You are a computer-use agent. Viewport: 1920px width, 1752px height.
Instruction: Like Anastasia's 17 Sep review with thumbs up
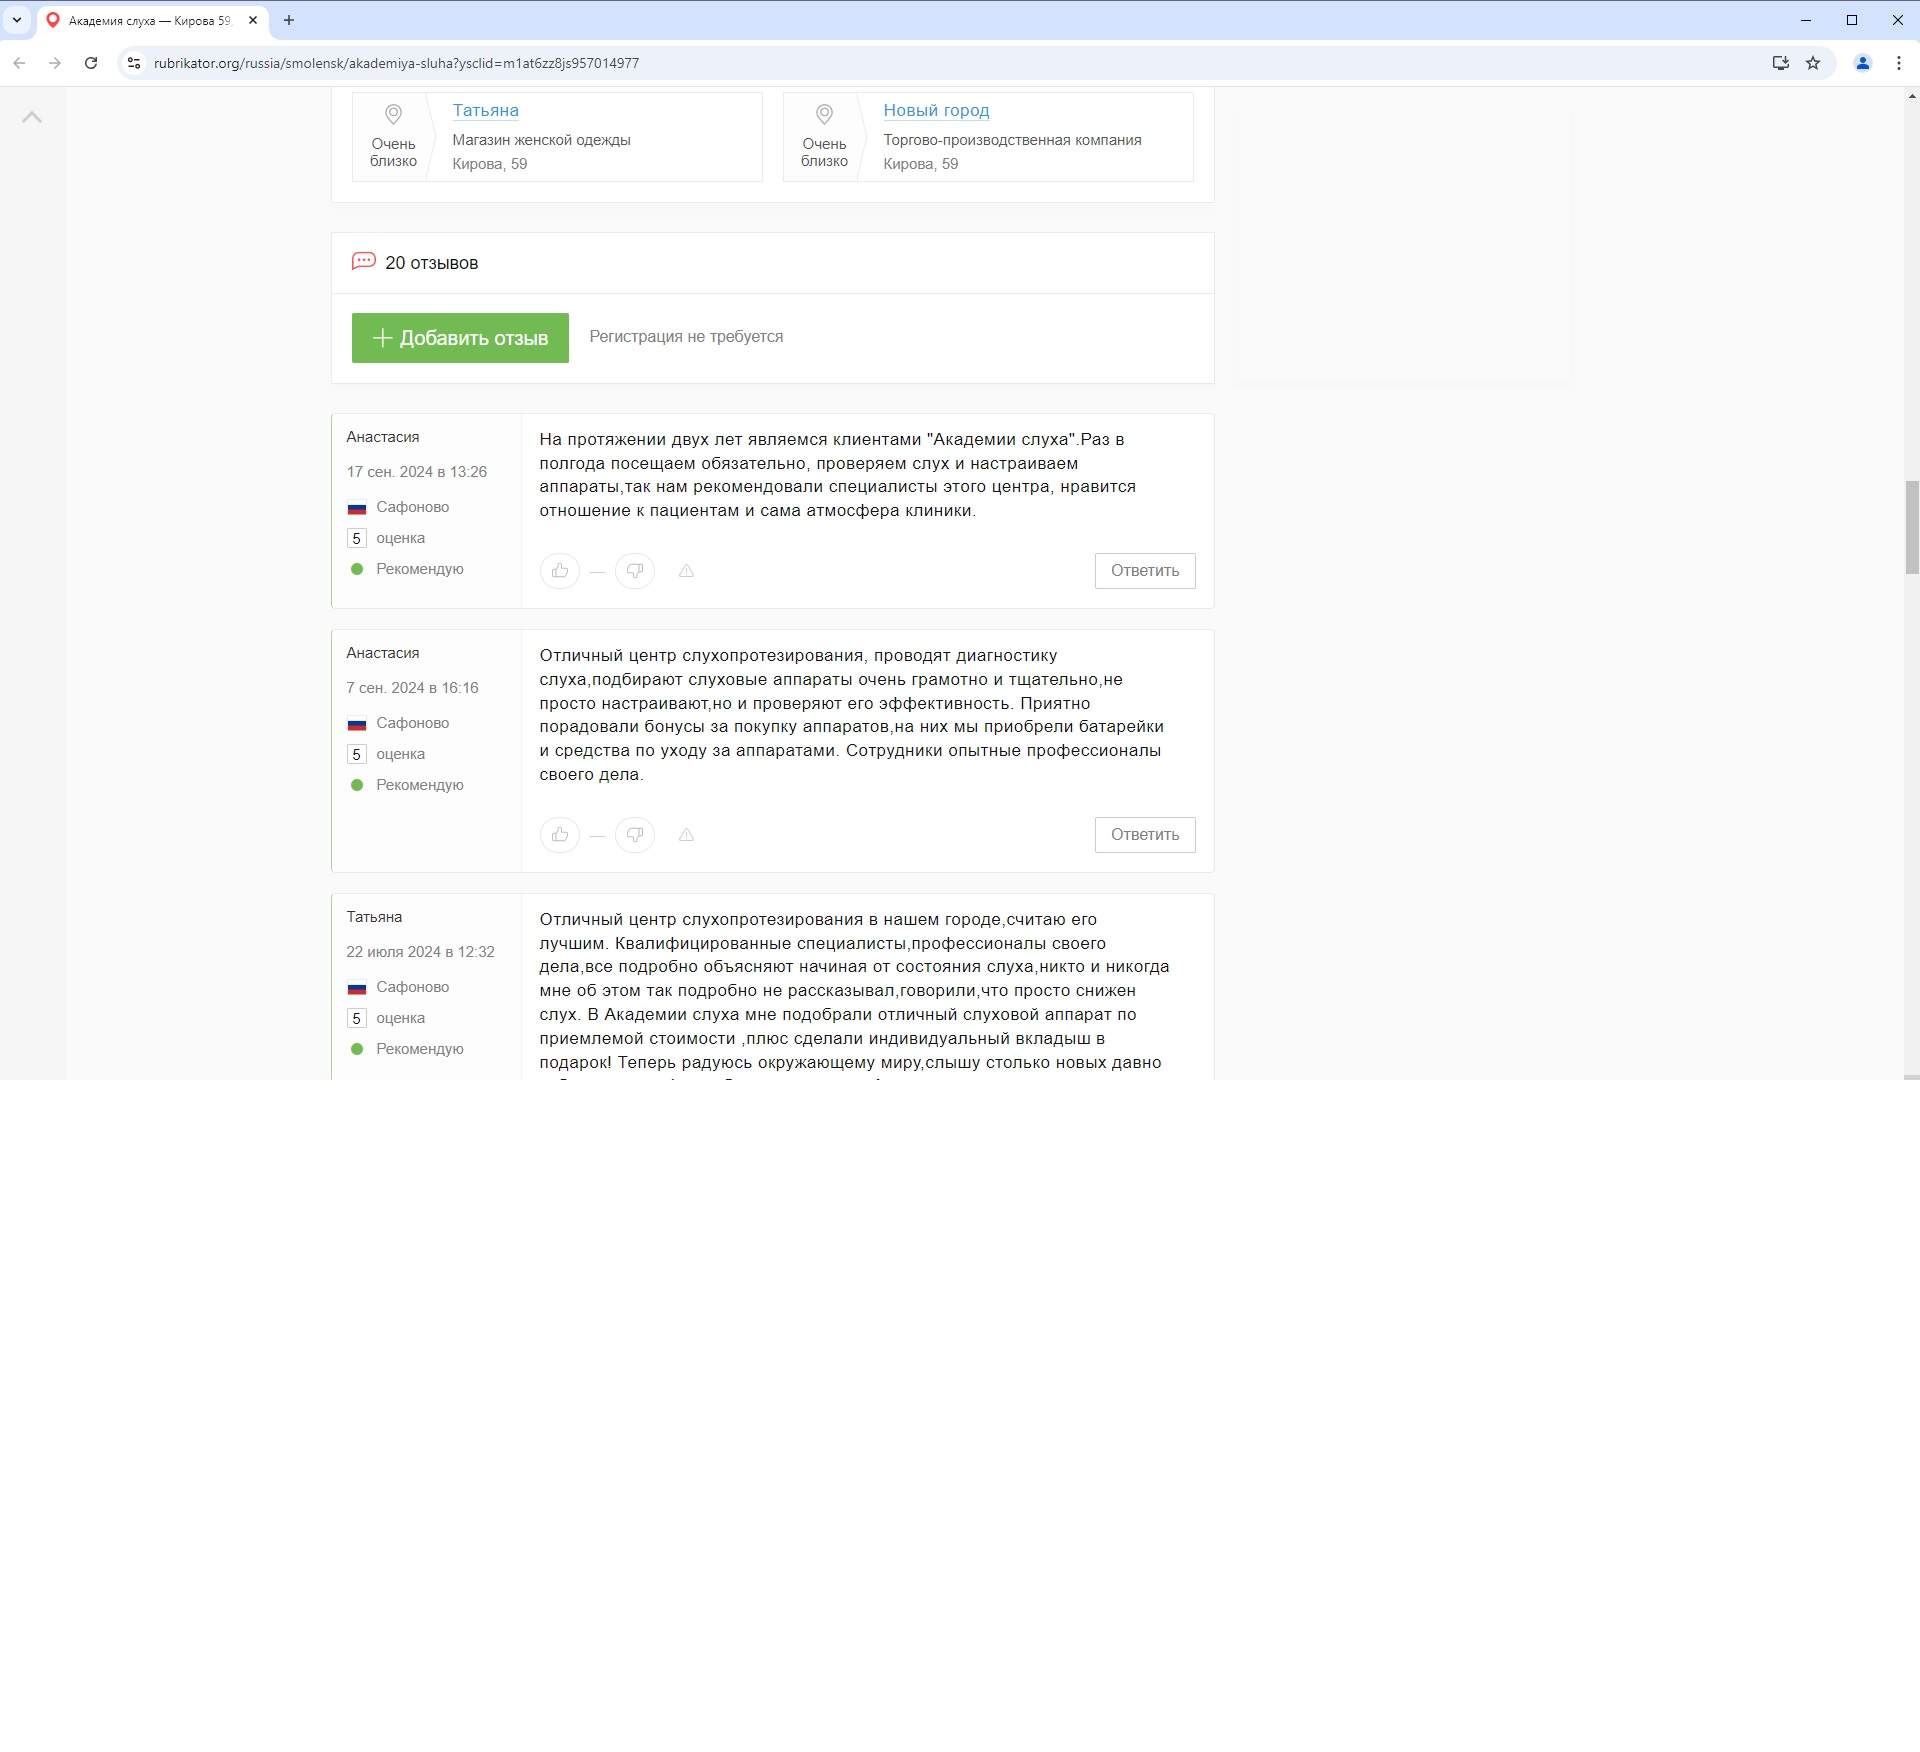point(559,571)
